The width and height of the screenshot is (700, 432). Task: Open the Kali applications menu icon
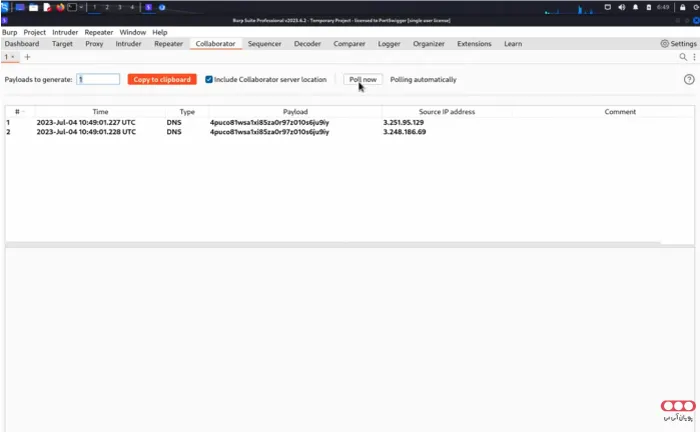[x=6, y=7]
